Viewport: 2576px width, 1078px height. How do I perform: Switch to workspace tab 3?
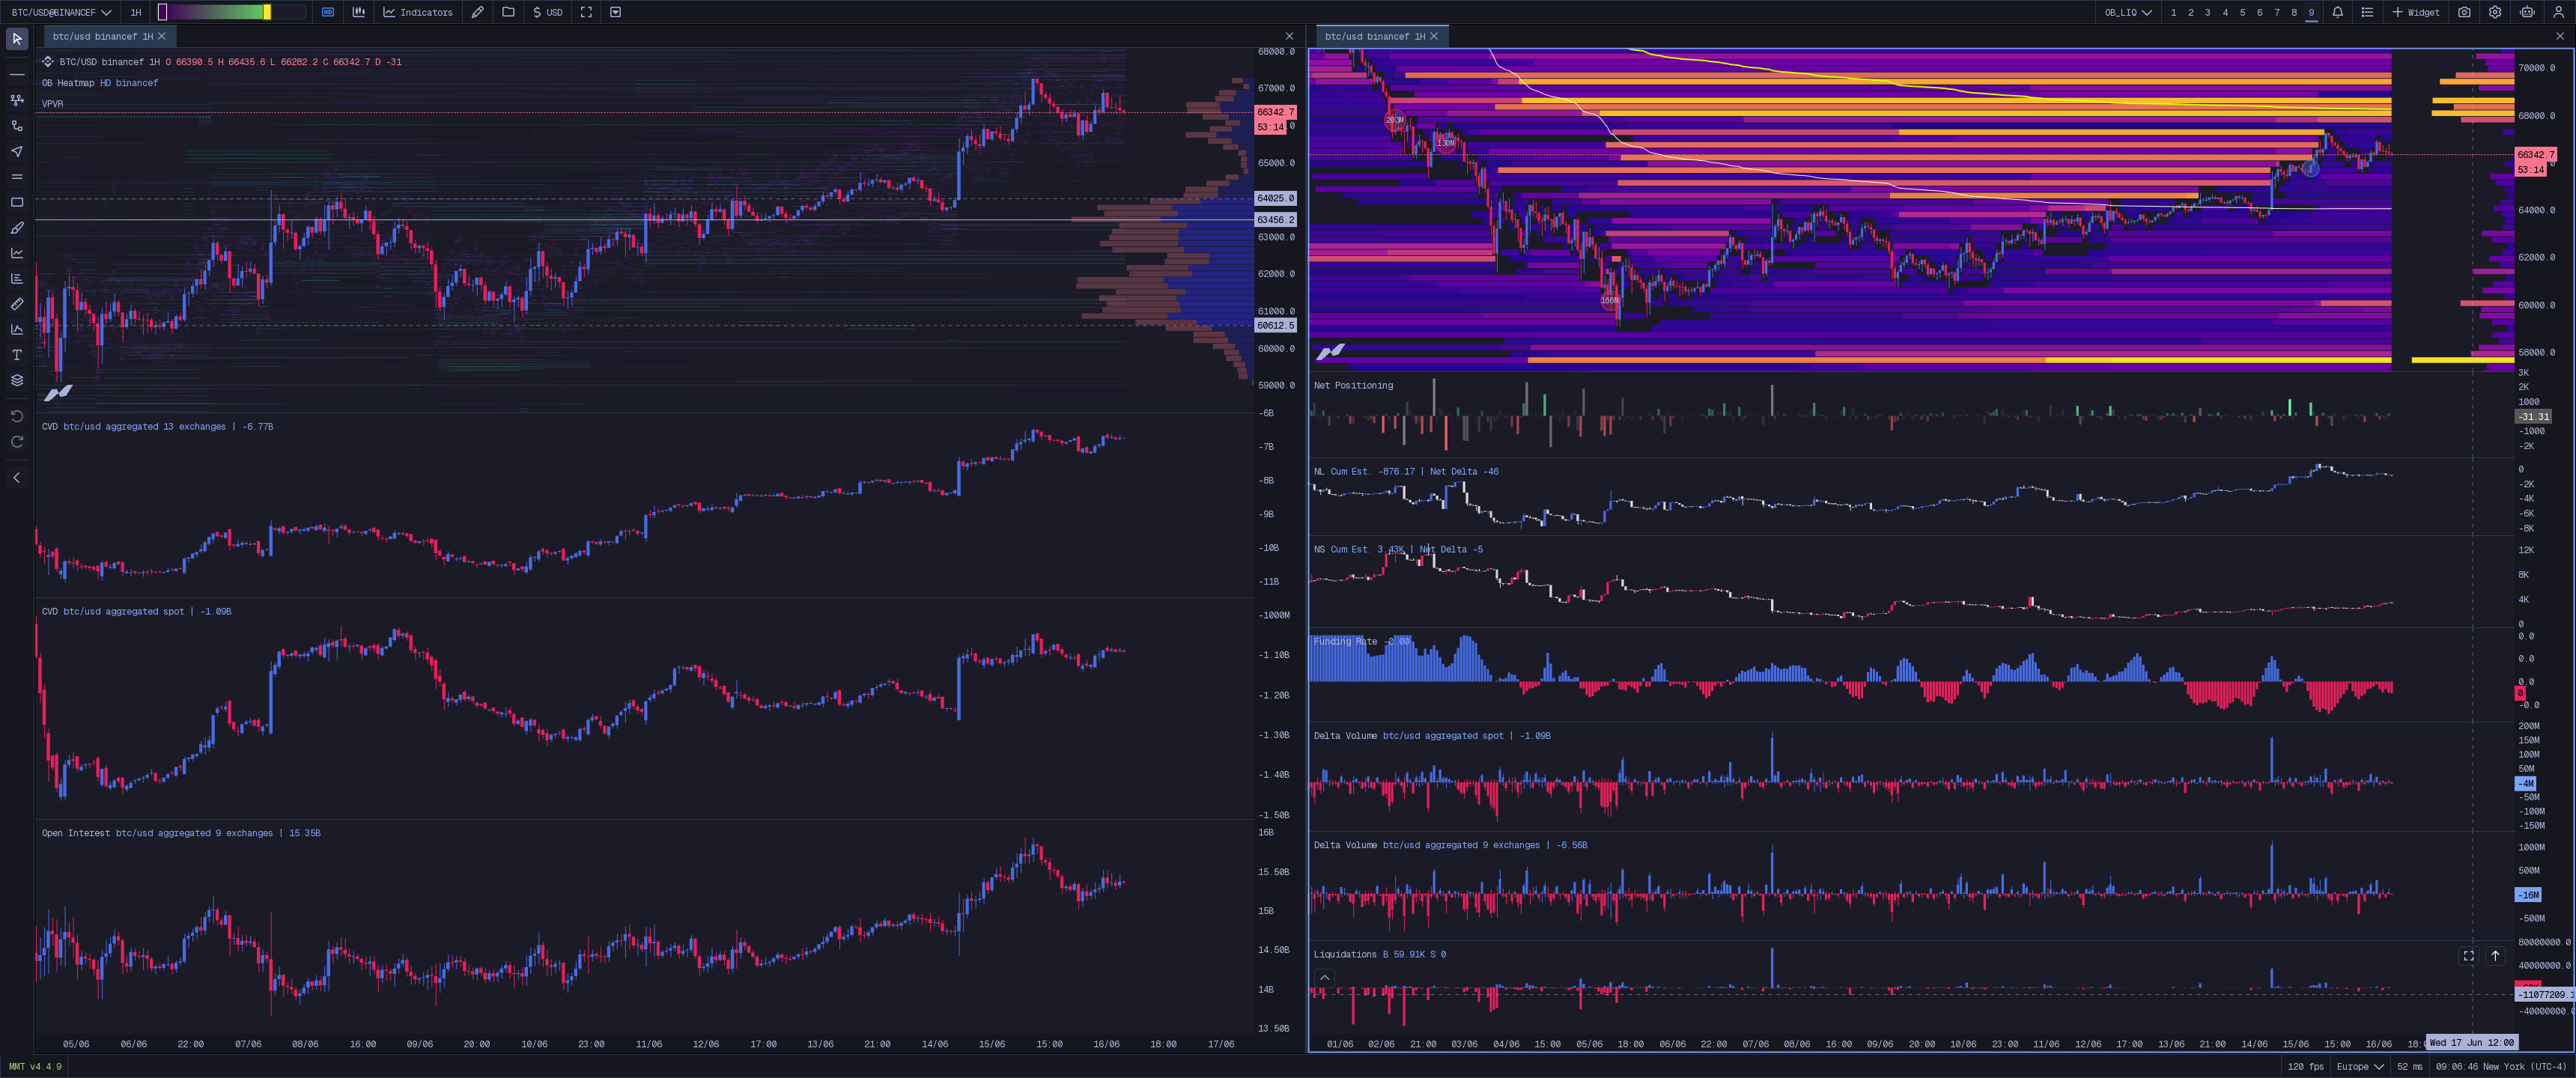2207,12
